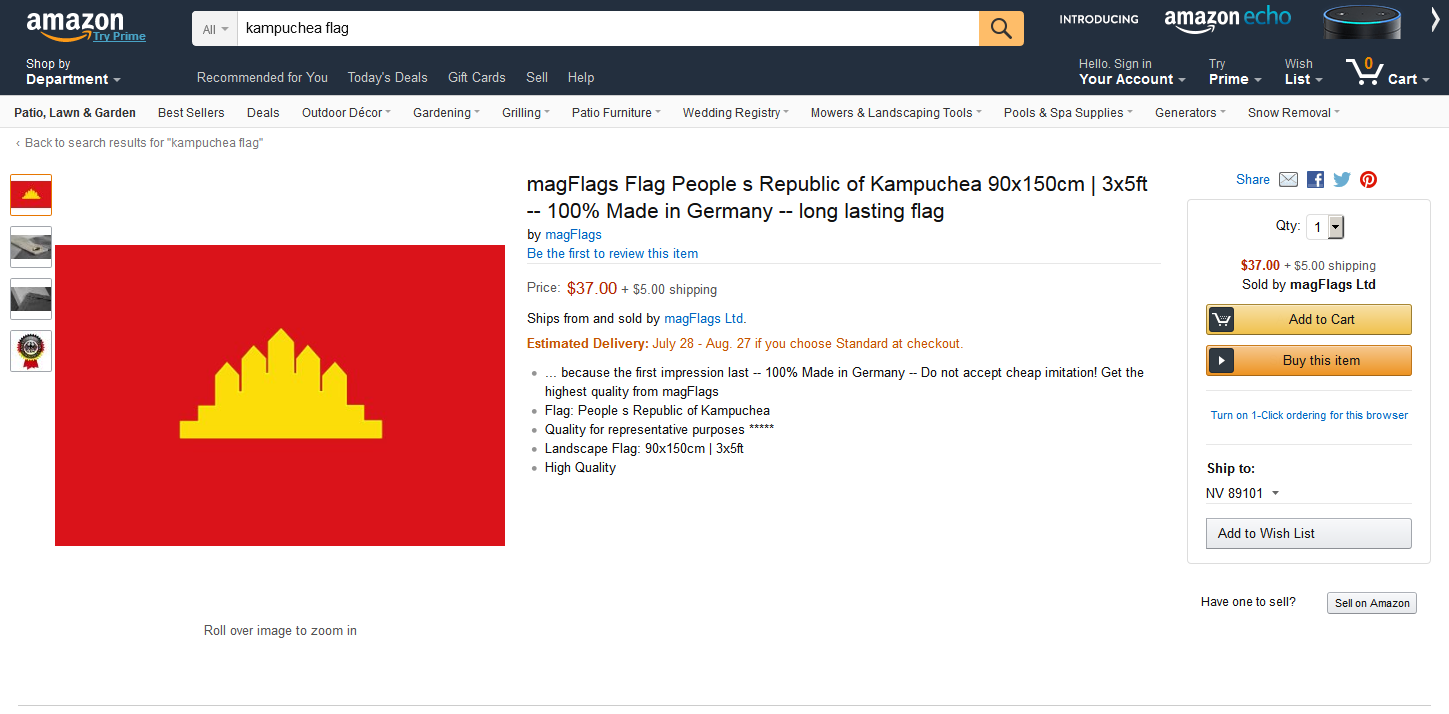Screen dimensions: 1449x714
Task: Select the award ribbon badge thumbnail
Action: [31, 351]
